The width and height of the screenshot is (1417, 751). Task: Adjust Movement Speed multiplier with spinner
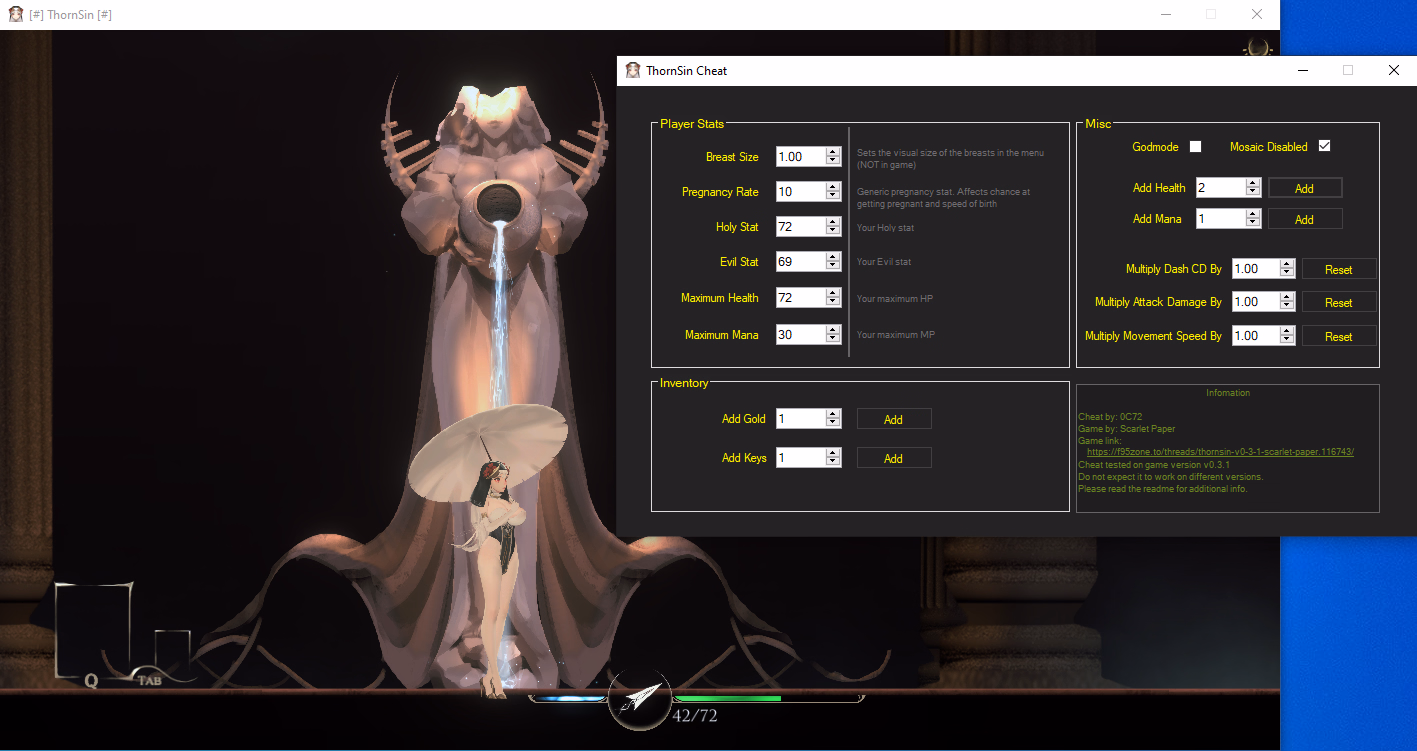(1288, 336)
